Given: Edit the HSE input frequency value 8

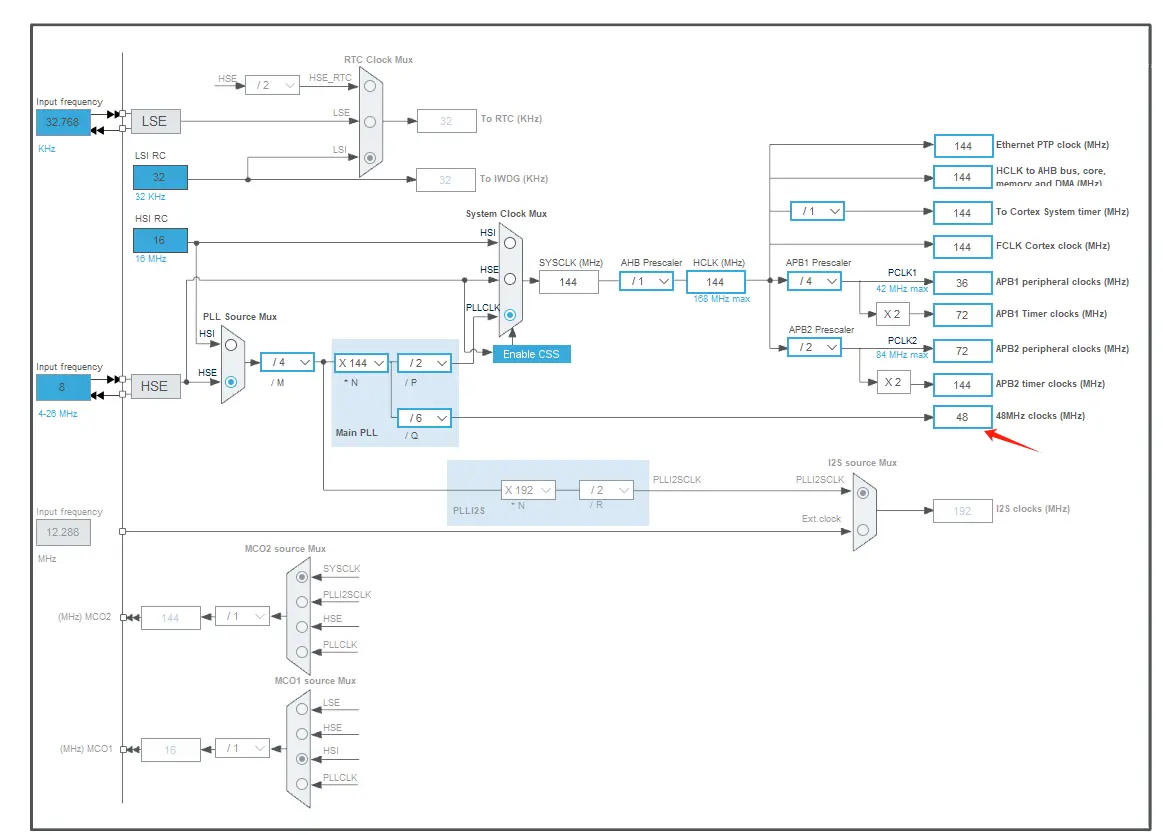Looking at the screenshot, I should [x=63, y=387].
